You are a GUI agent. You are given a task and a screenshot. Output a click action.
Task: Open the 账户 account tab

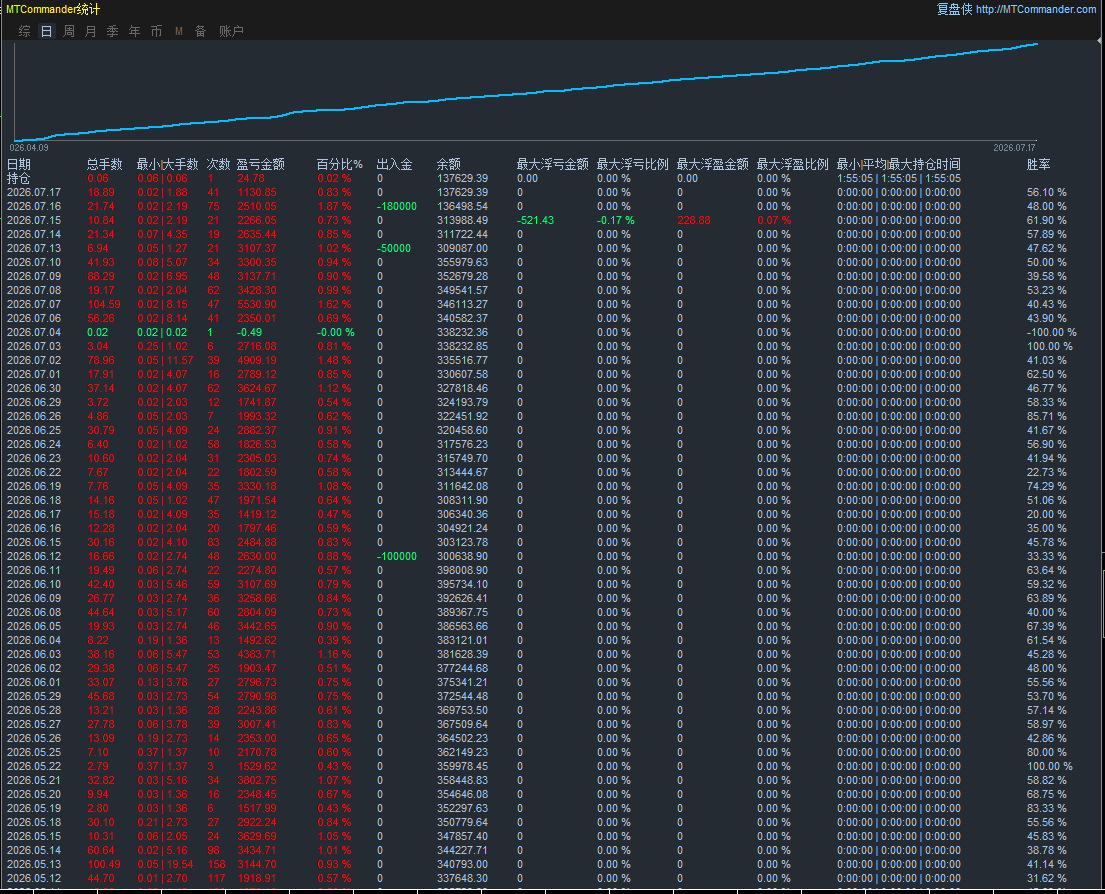click(231, 31)
